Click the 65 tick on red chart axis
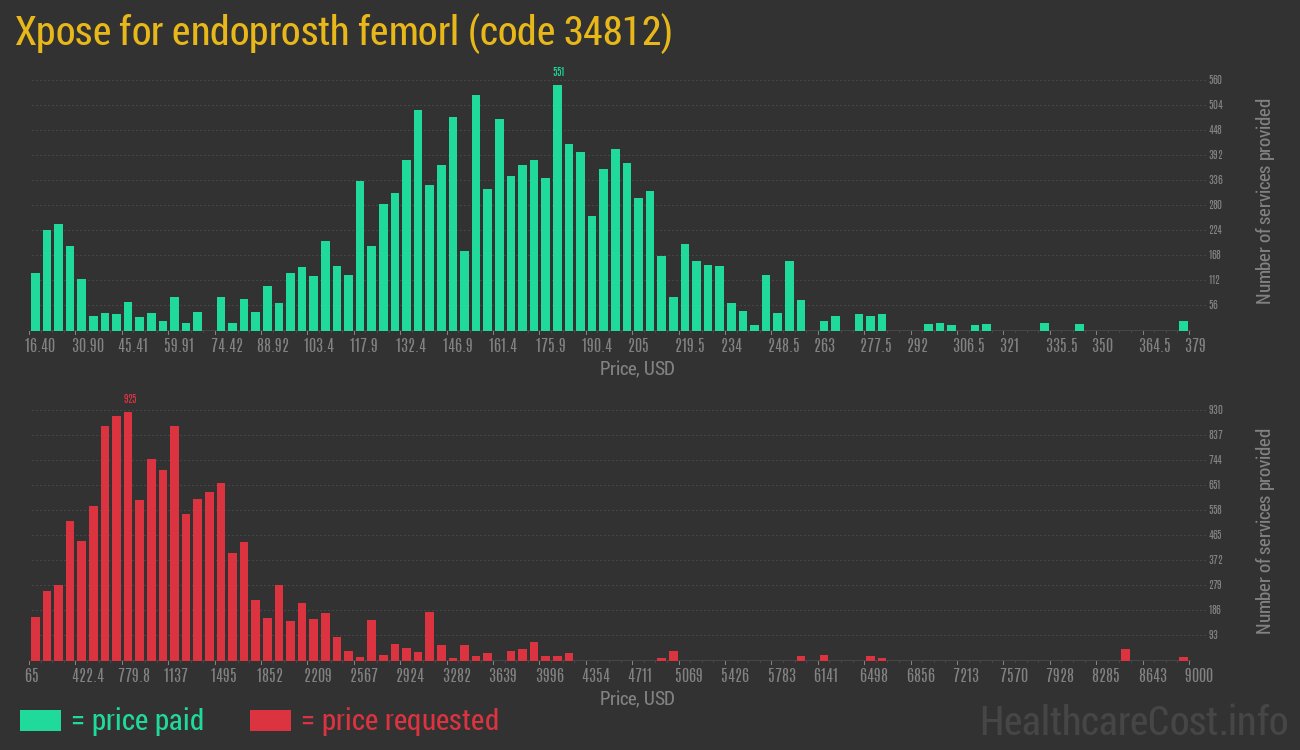The width and height of the screenshot is (1300, 750). pyautogui.click(x=32, y=676)
